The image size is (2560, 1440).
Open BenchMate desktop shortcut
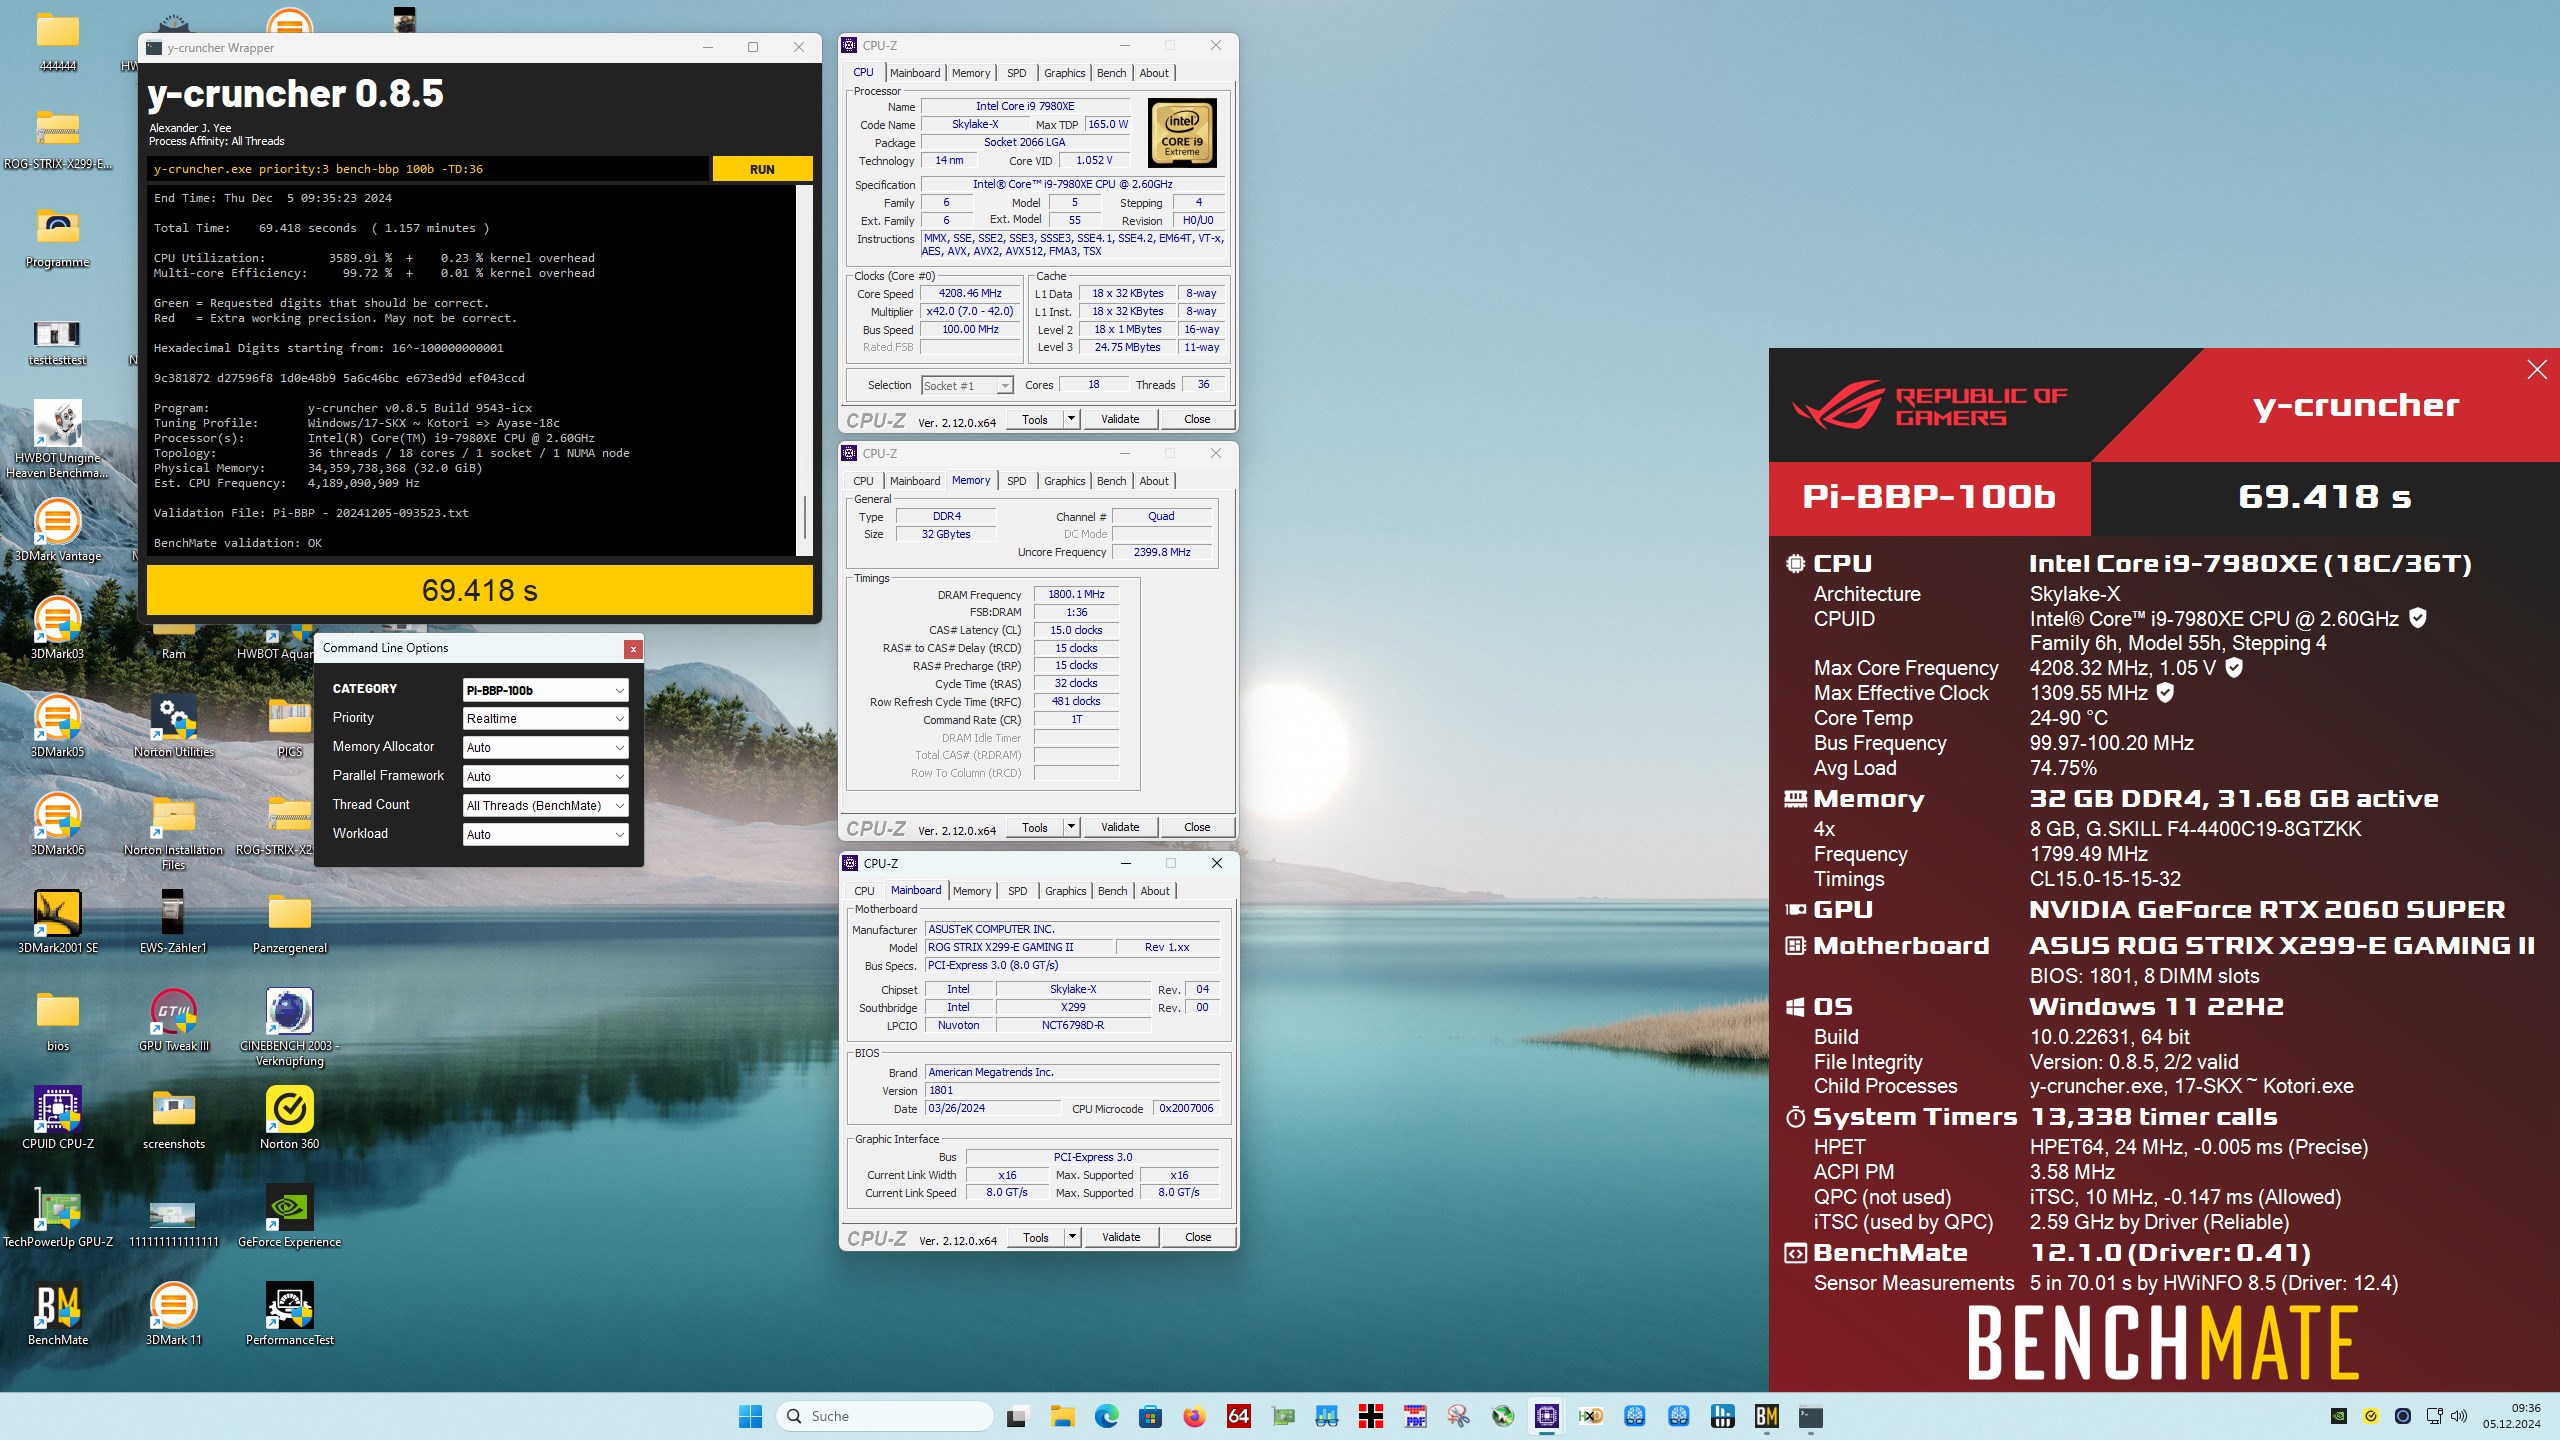click(58, 1315)
